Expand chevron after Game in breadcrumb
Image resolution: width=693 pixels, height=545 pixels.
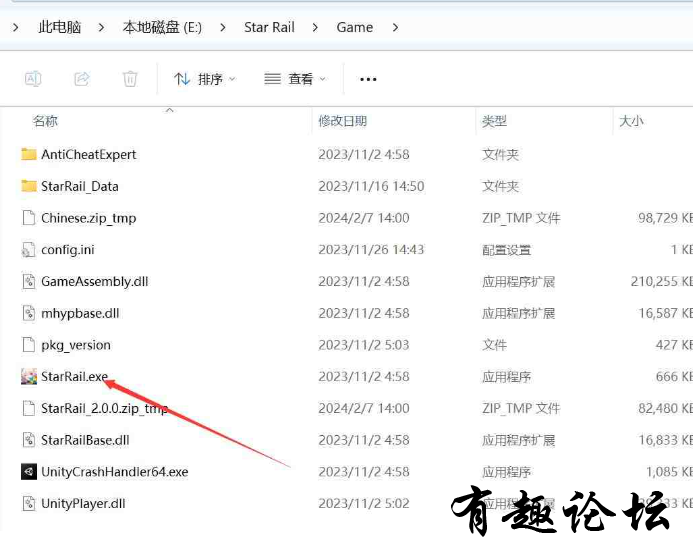pyautogui.click(x=395, y=27)
